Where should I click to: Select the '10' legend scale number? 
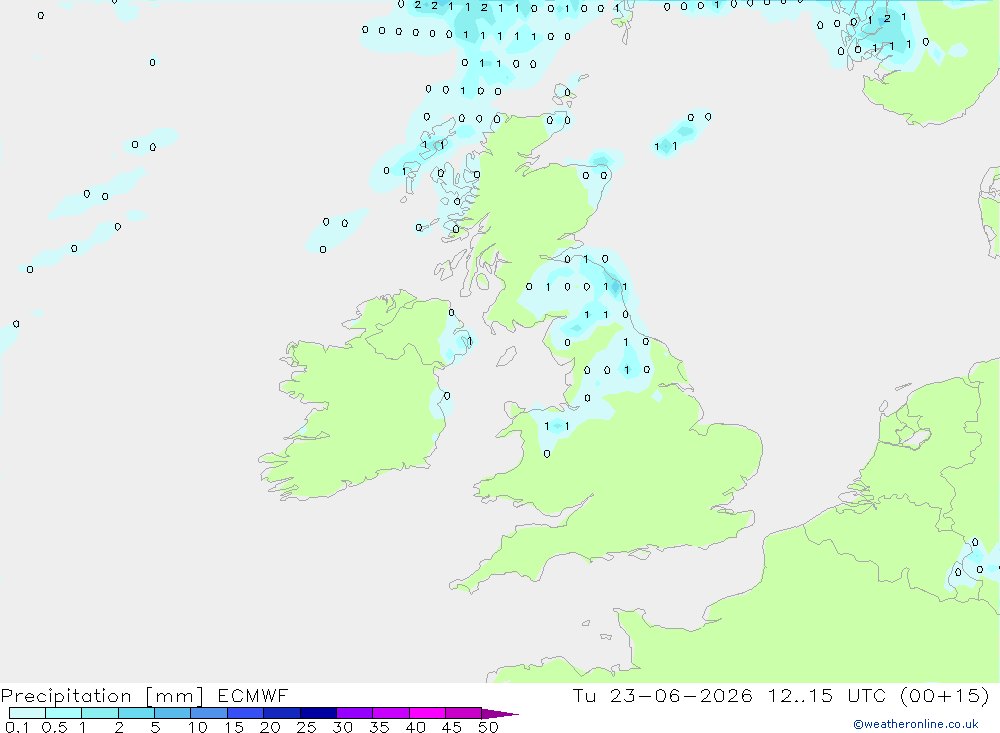click(x=197, y=727)
